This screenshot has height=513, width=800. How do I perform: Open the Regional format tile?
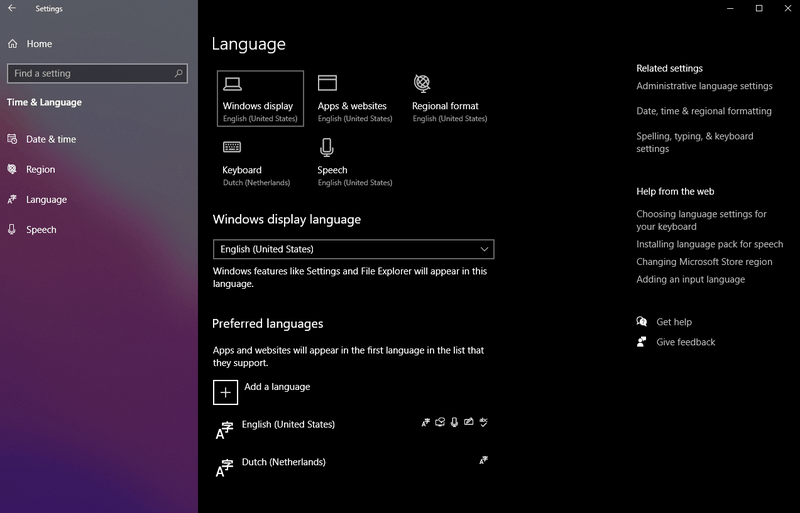click(x=449, y=99)
